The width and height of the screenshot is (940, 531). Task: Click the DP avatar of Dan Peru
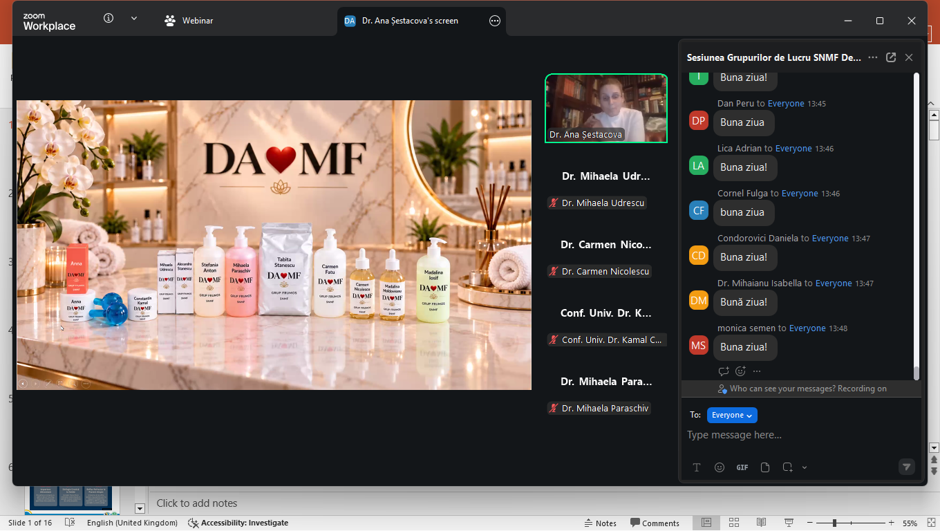698,120
